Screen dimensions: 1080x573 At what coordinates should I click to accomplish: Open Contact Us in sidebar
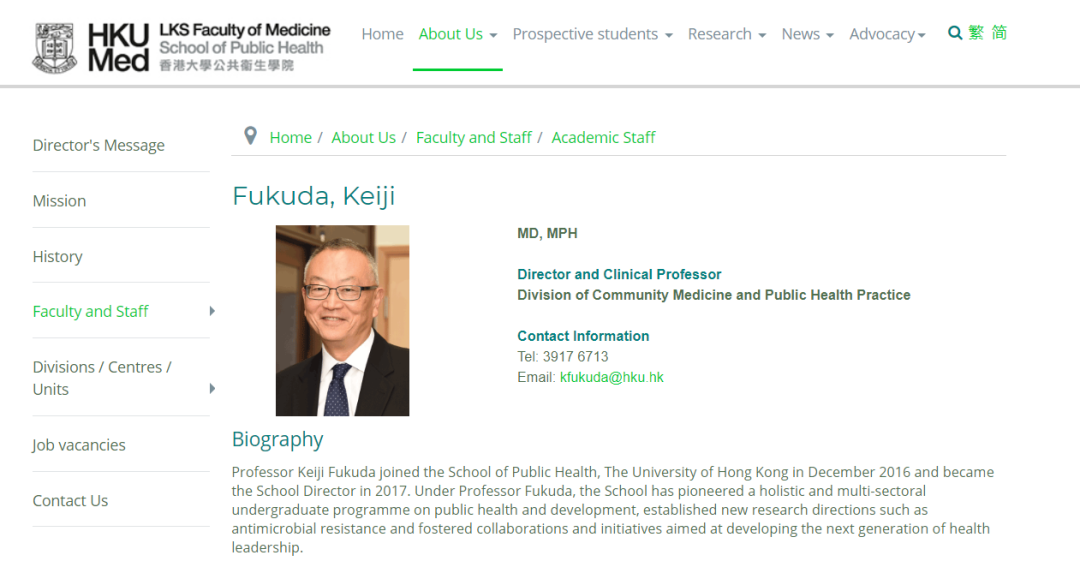(70, 500)
